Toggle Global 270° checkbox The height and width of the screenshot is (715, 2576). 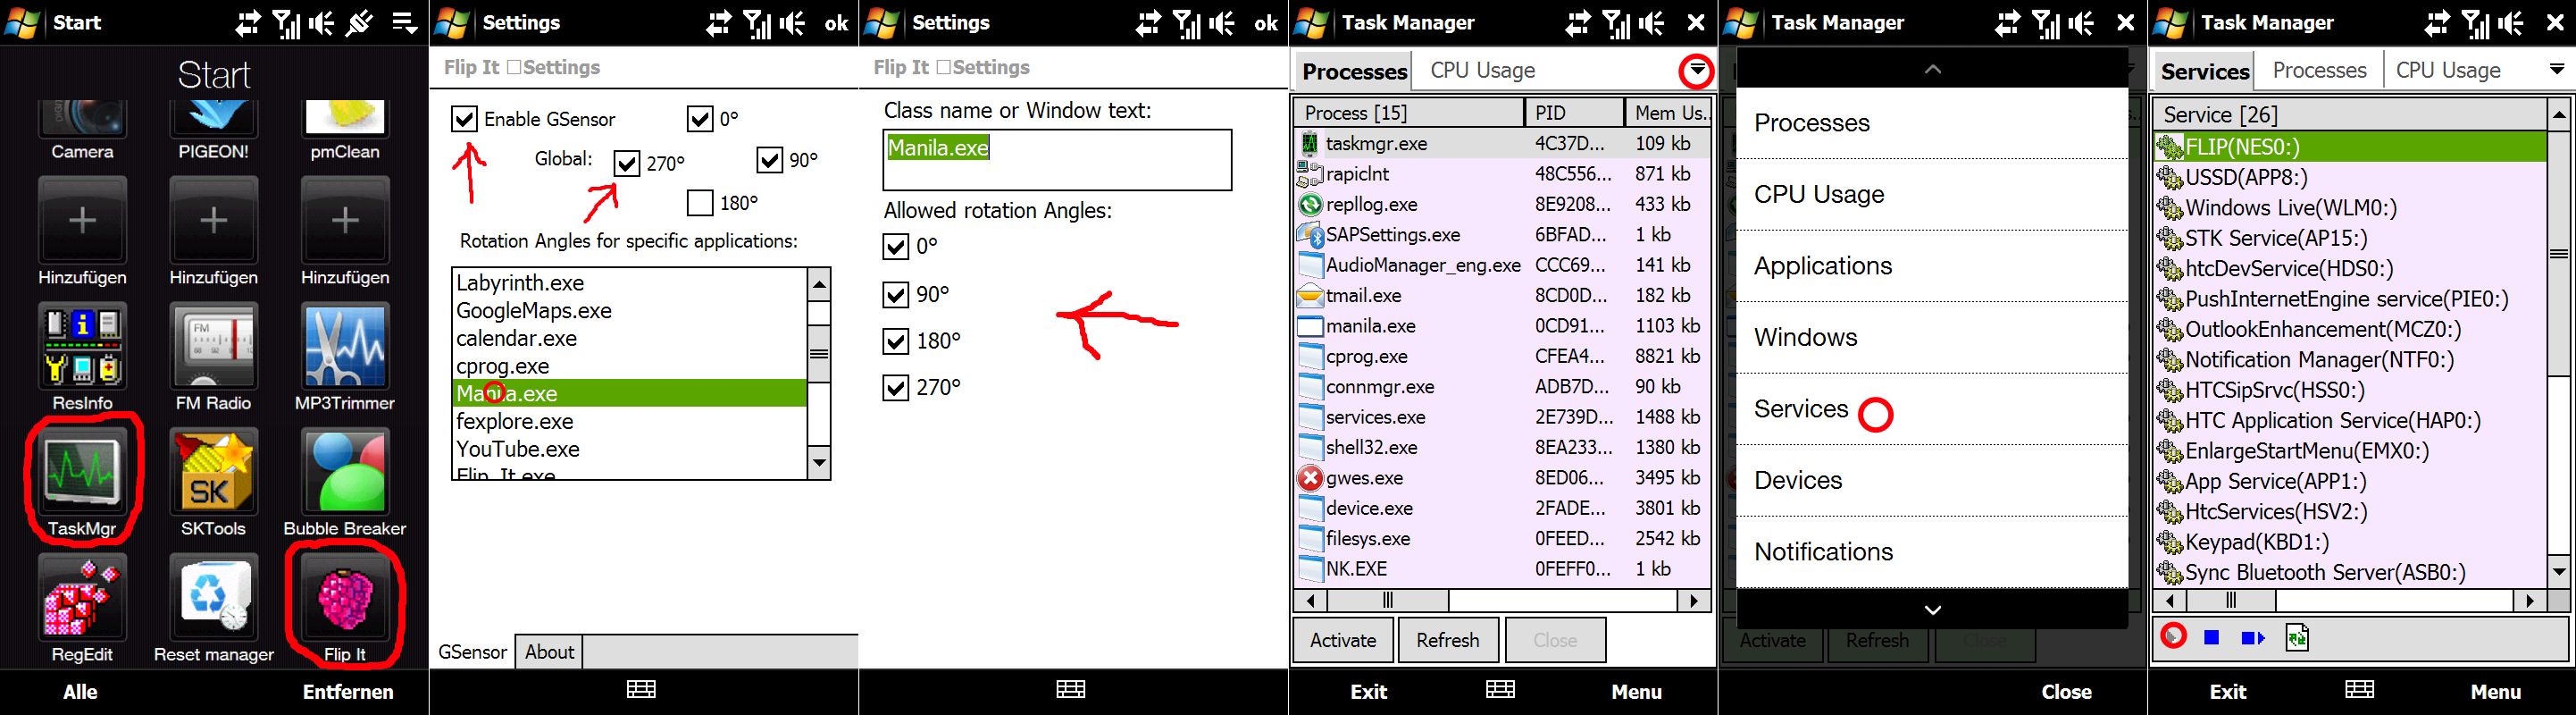[626, 162]
